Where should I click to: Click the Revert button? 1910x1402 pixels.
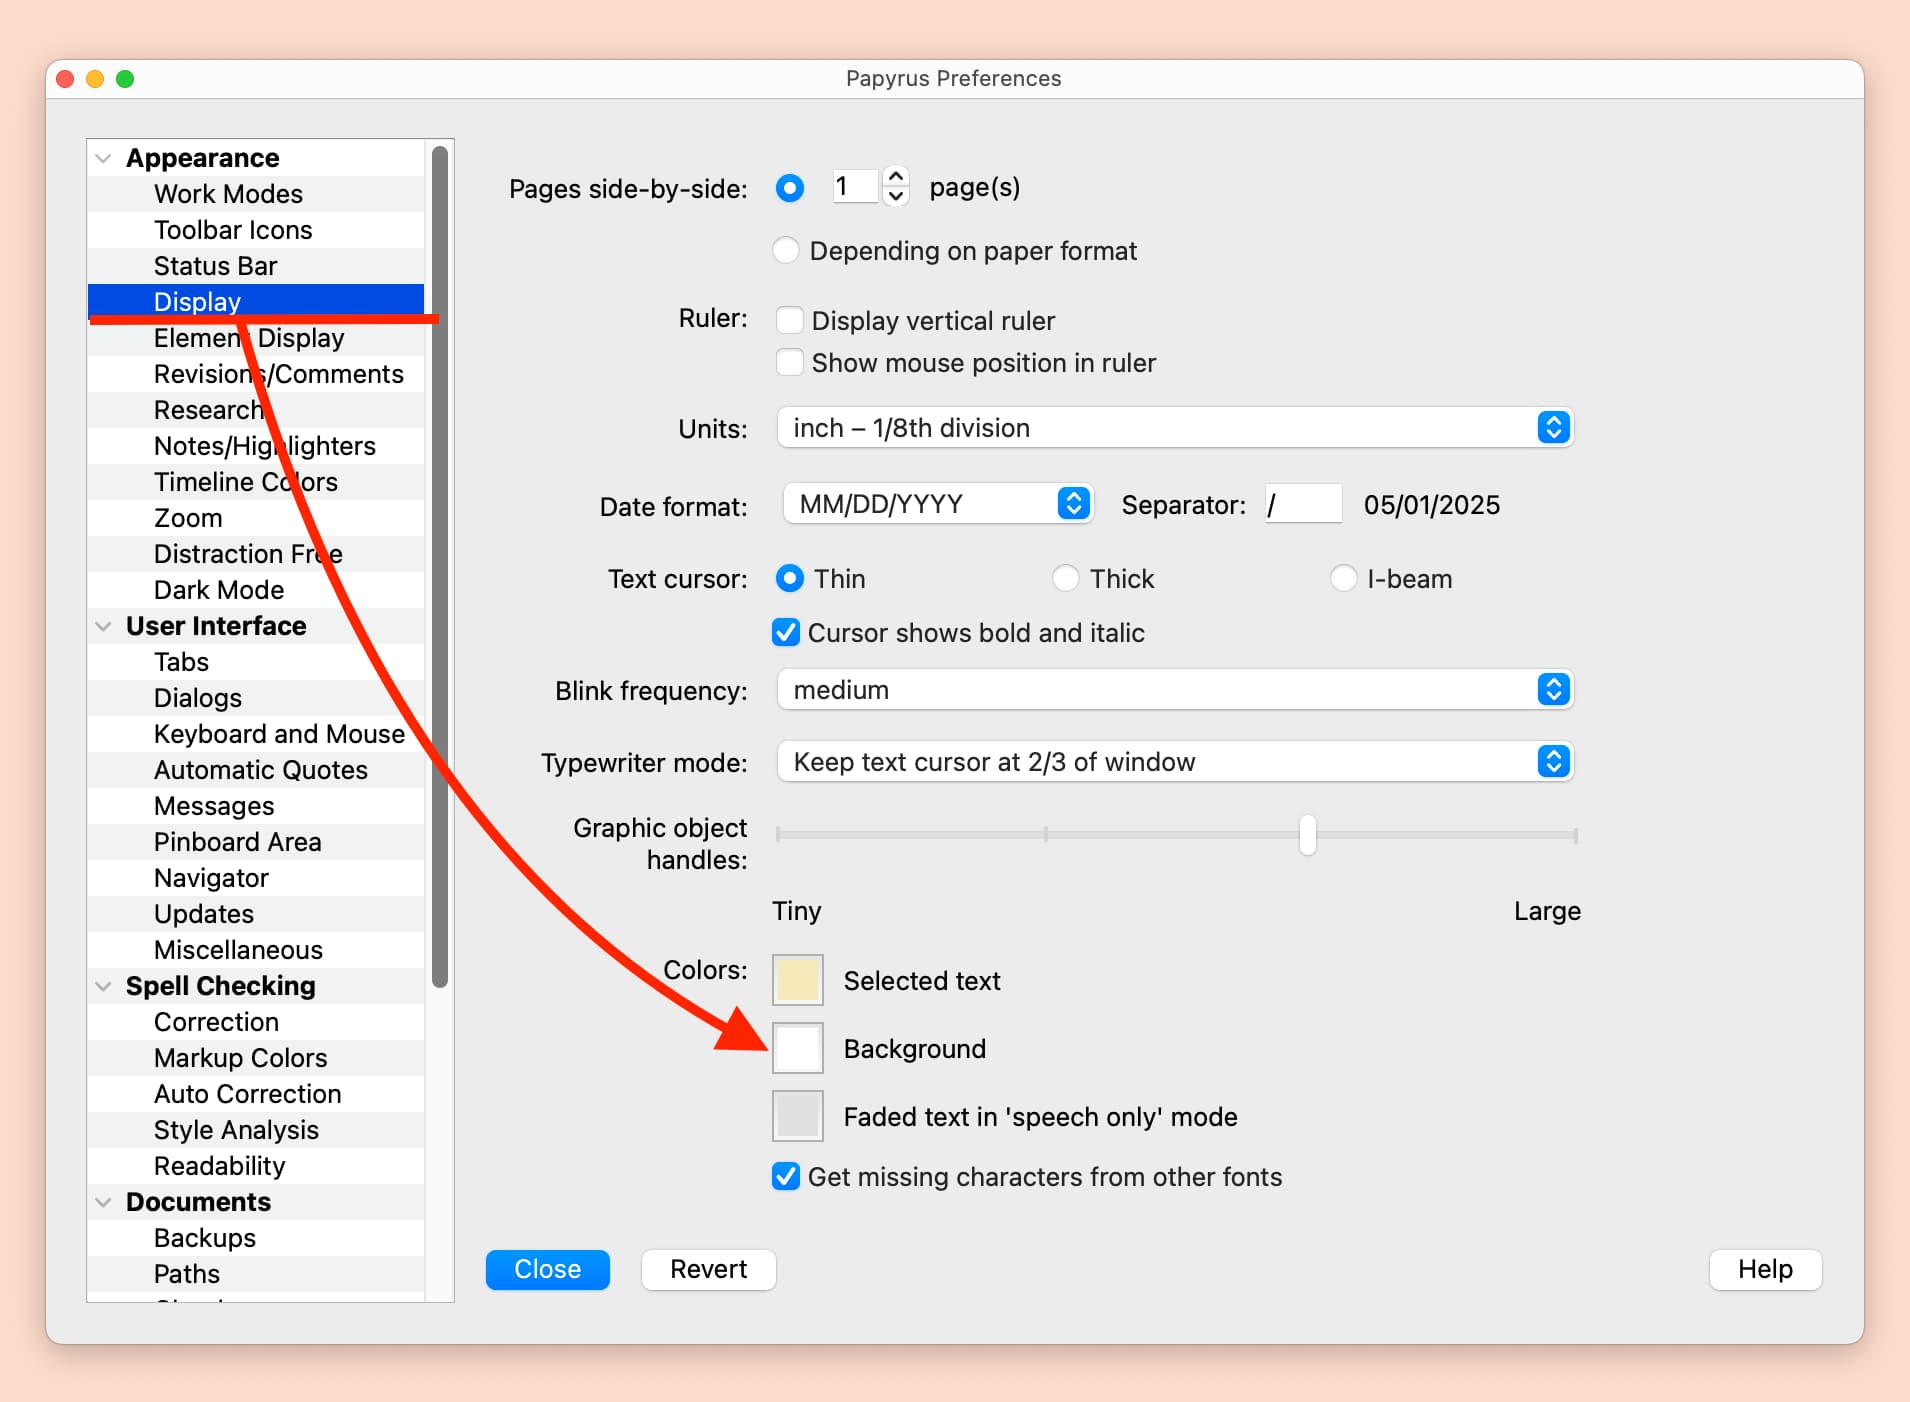(709, 1269)
